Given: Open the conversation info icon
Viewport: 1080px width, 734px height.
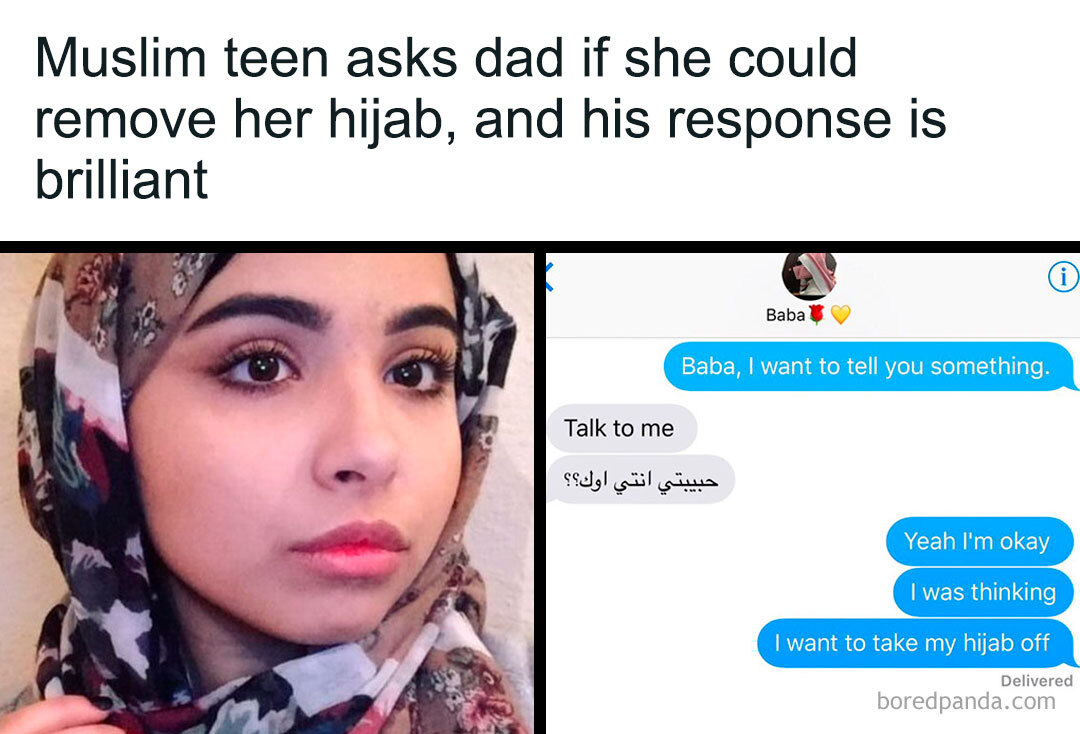Looking at the screenshot, I should pos(1063,277).
